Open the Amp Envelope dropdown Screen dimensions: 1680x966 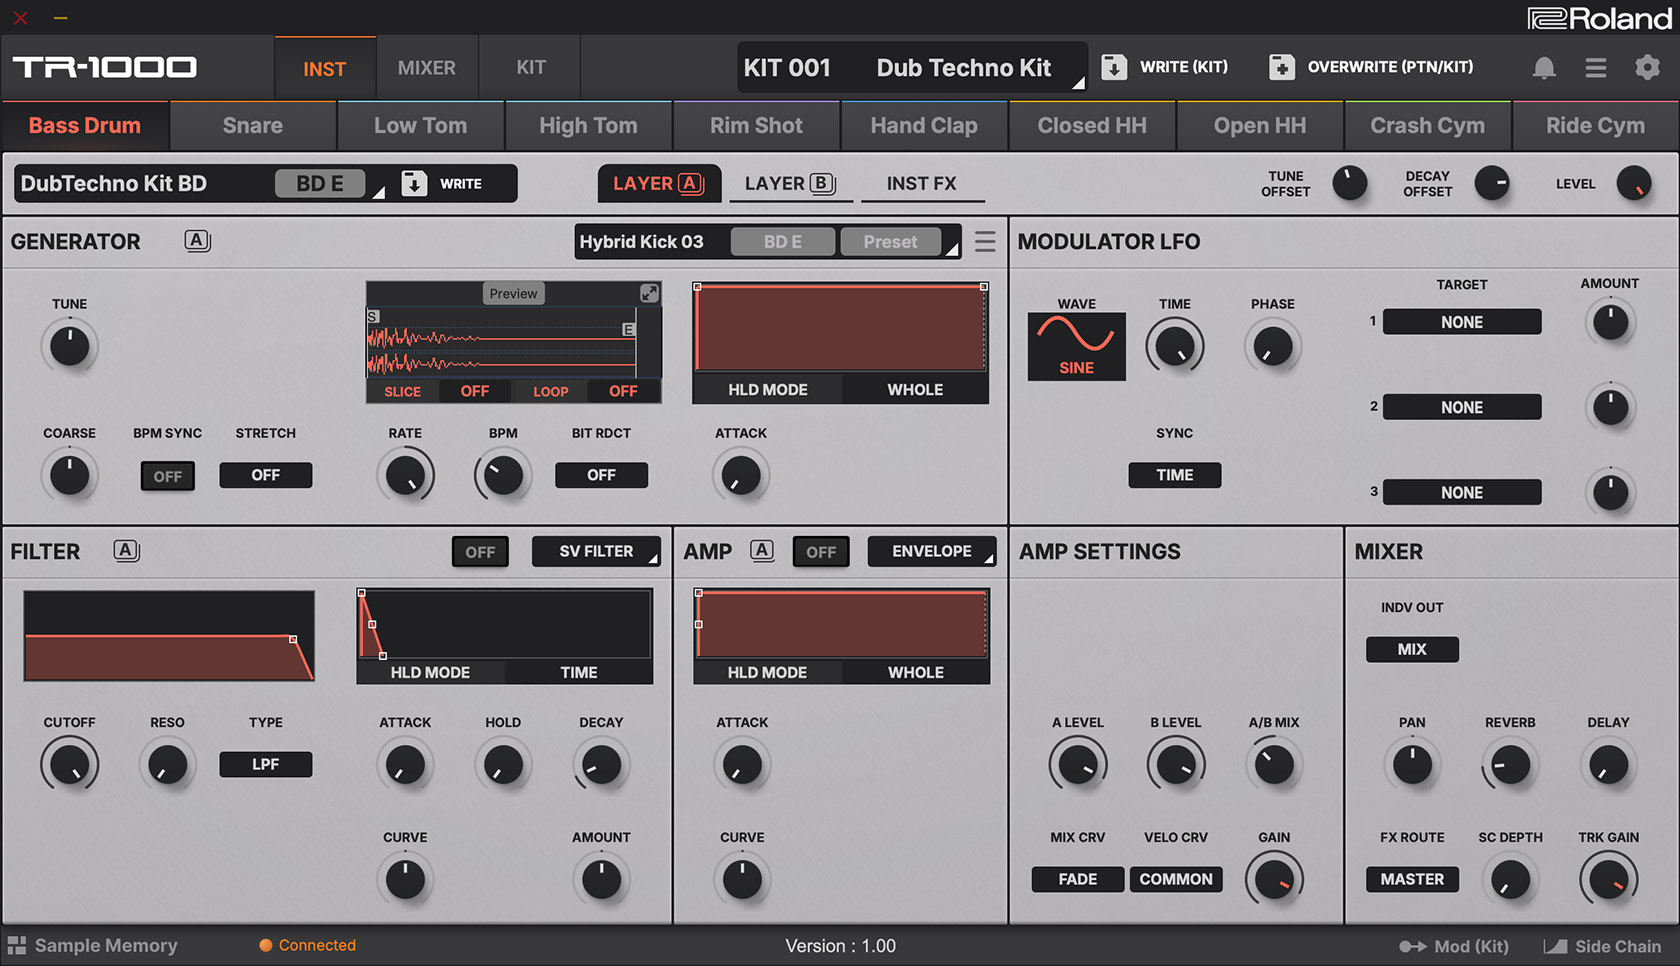(x=931, y=552)
